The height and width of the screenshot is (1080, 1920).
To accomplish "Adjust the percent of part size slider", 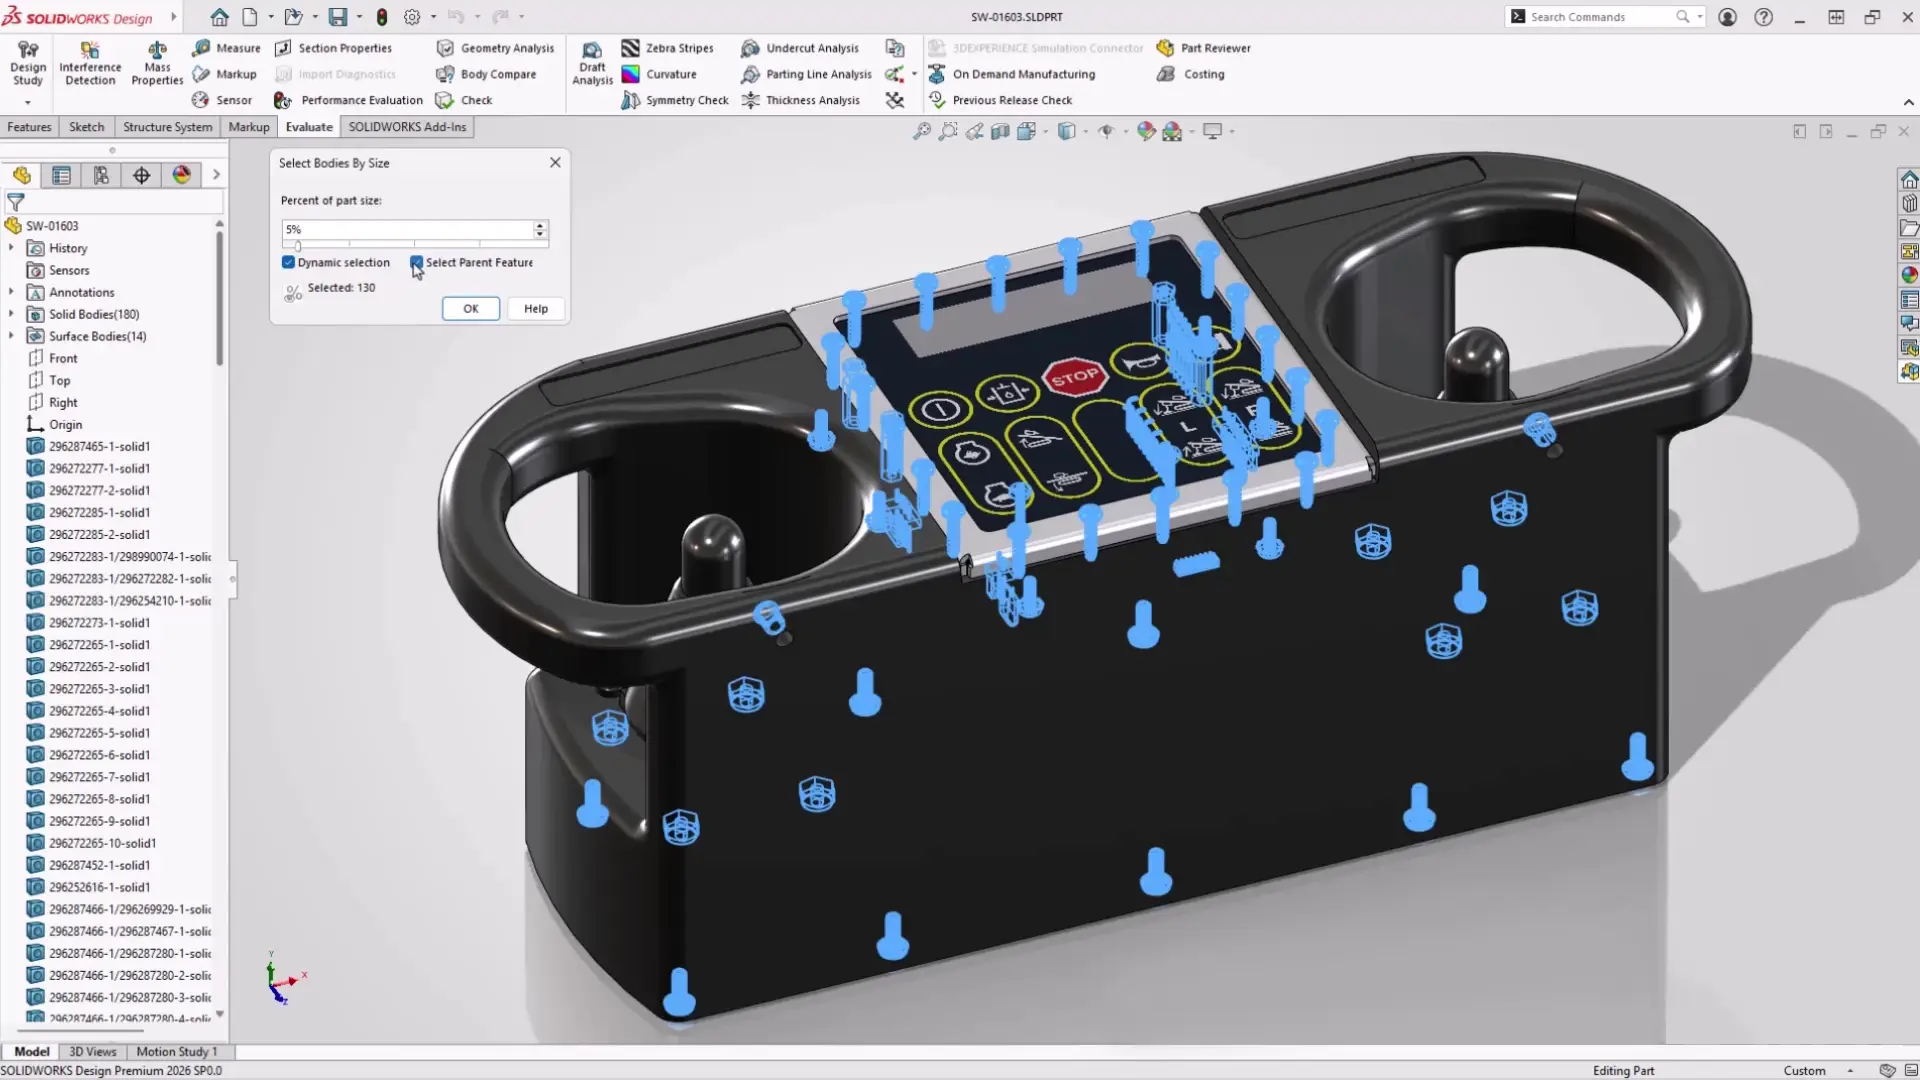I will [298, 245].
